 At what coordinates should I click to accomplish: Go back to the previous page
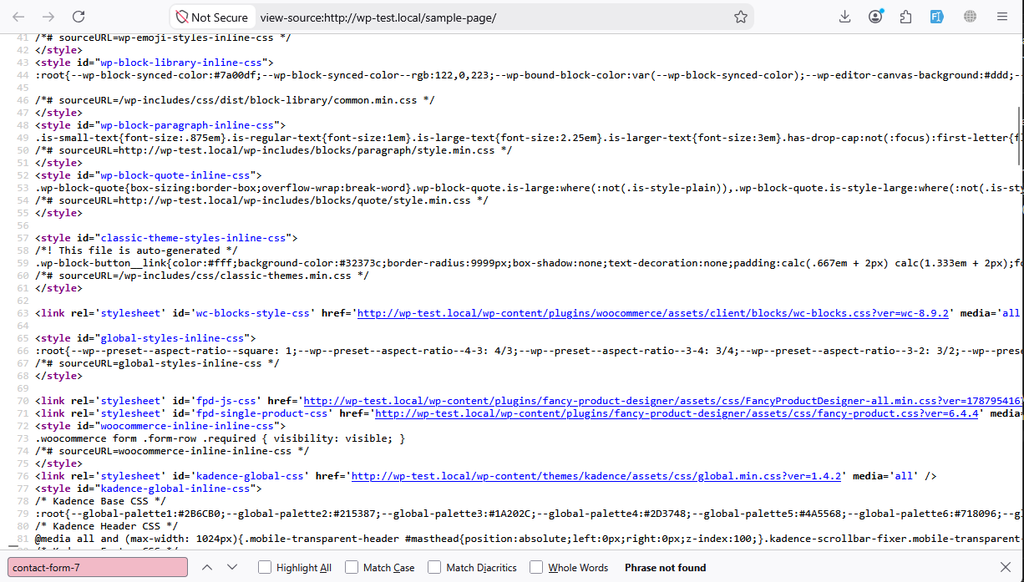(18, 17)
